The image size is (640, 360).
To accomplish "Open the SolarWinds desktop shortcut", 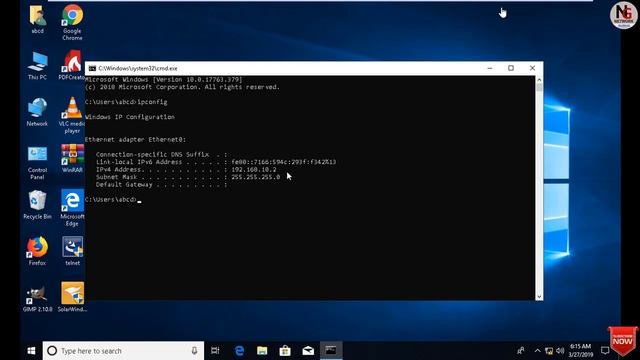I will (x=72, y=297).
